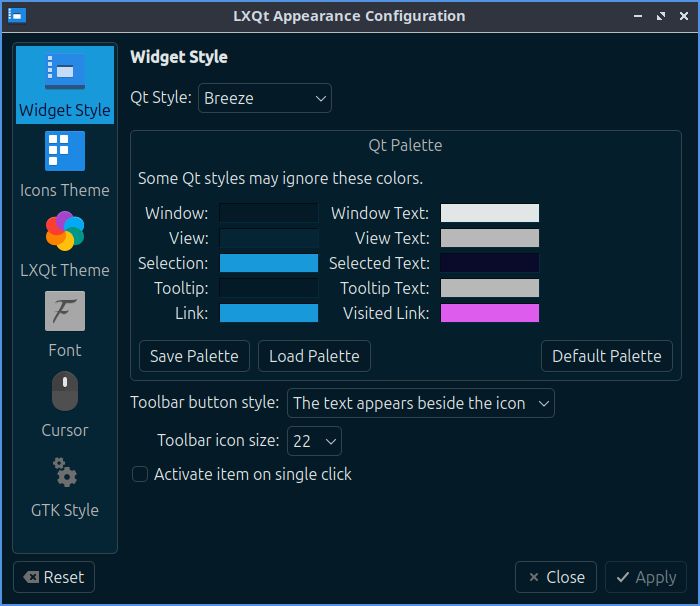
Task: Select the Widget Style sidebar icon
Action: 65,71
